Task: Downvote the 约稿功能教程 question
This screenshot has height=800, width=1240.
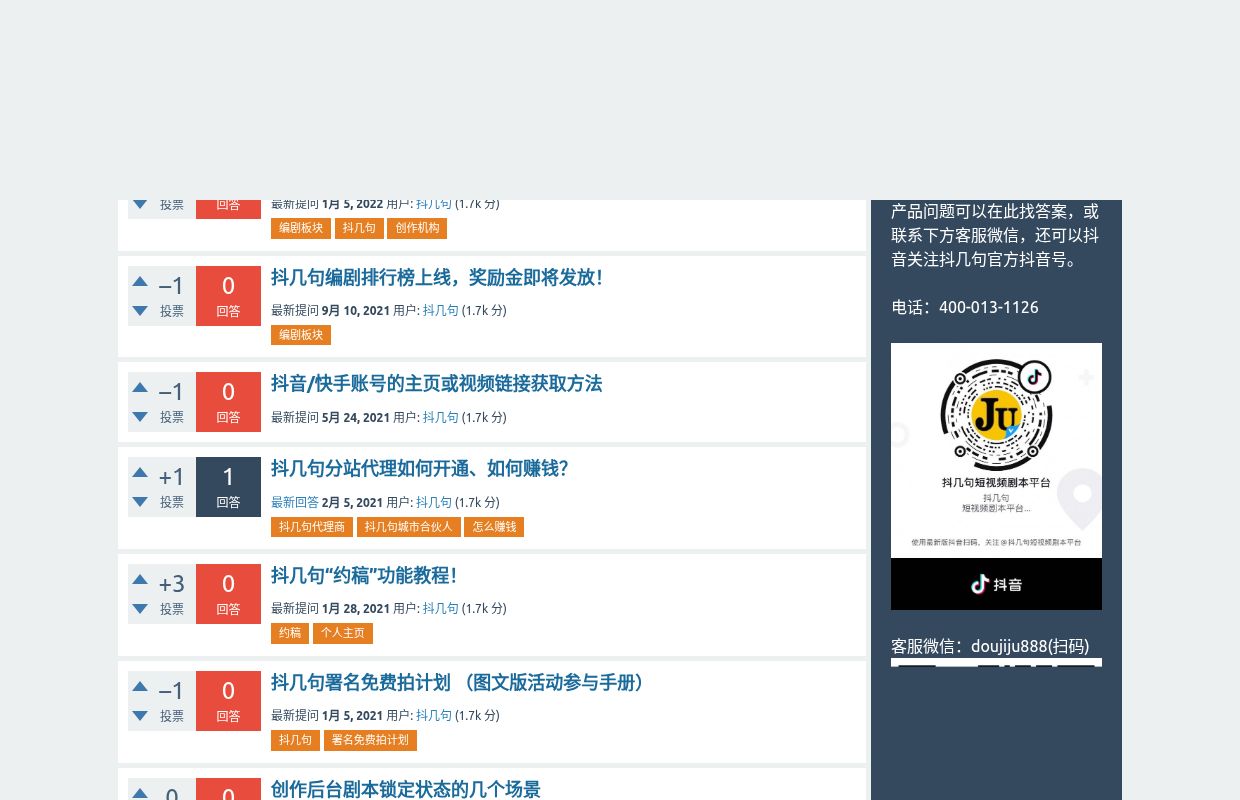Action: 140,609
